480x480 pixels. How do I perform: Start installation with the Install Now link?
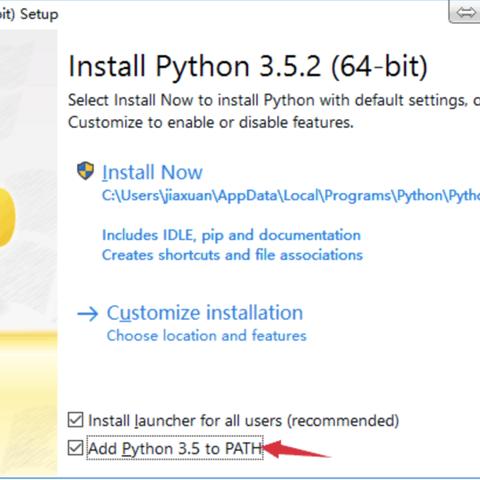click(152, 172)
